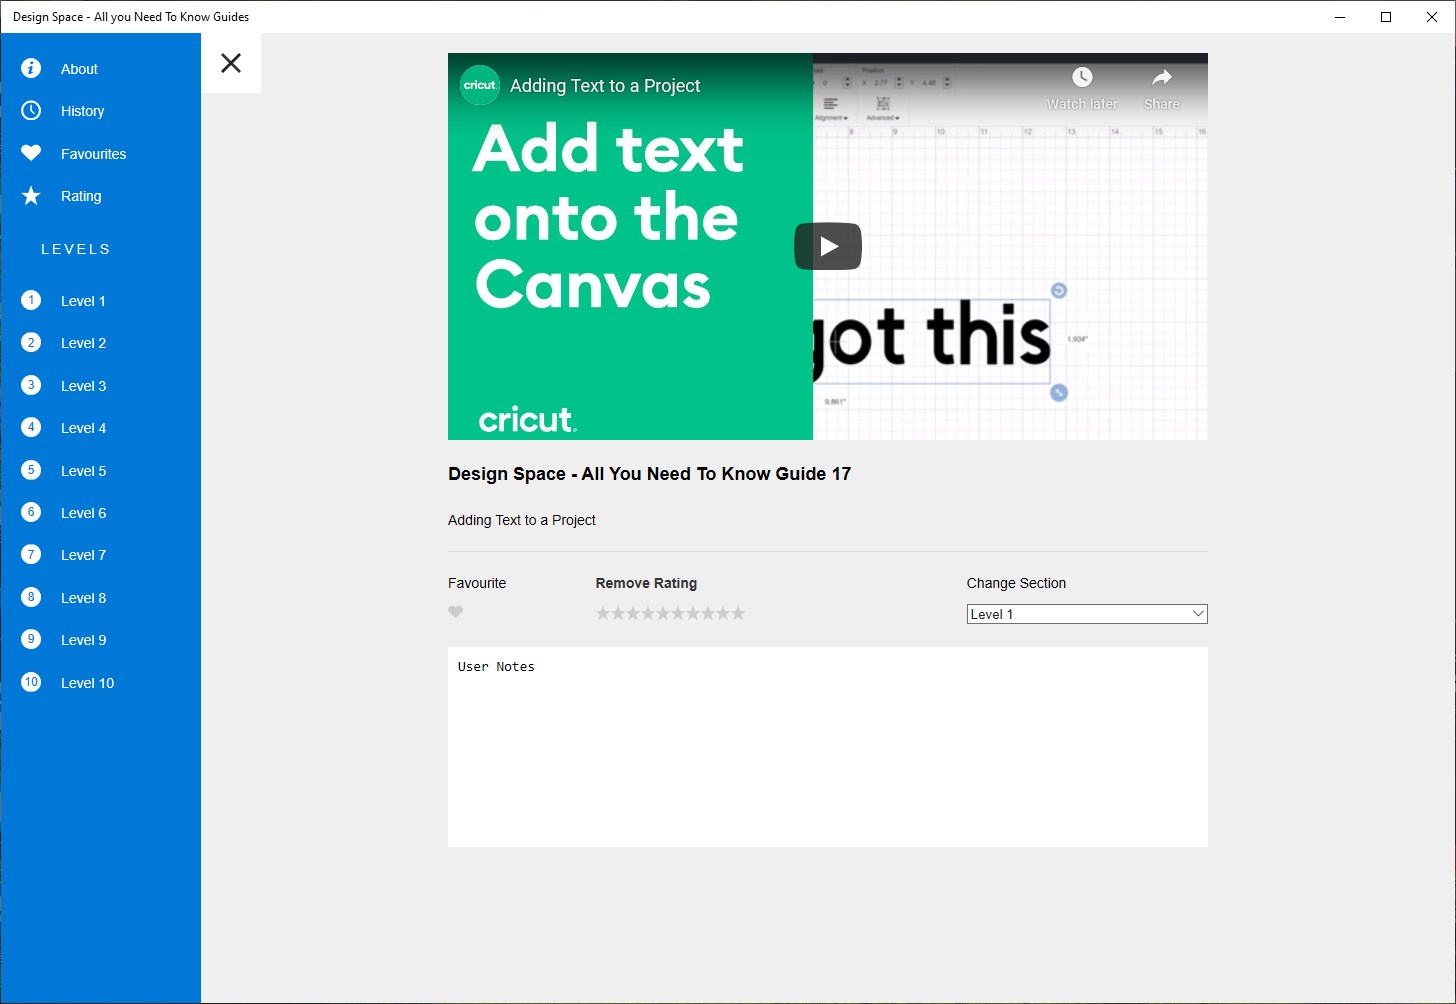Click the last star in the rating row

(738, 613)
